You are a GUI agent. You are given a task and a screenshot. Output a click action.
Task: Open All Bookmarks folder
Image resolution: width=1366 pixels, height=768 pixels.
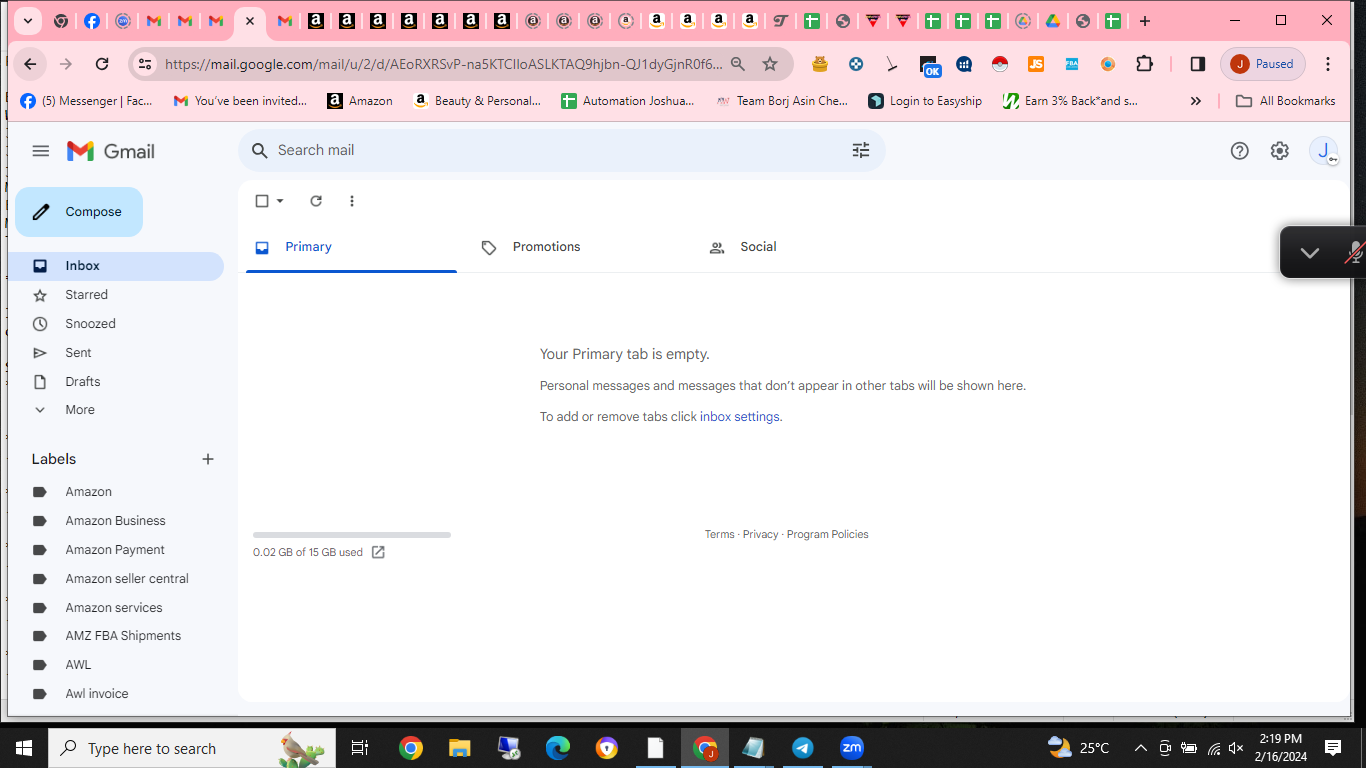click(1286, 101)
